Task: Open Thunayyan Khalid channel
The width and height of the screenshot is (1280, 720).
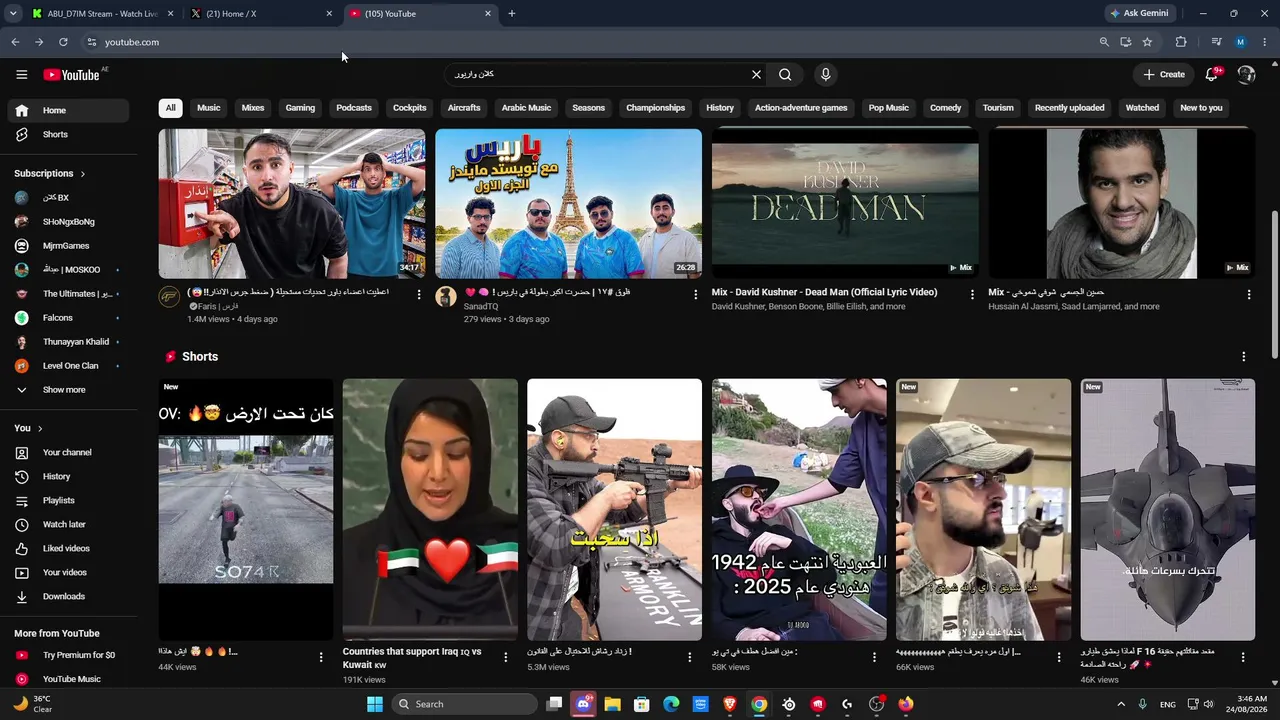Action: (68, 342)
